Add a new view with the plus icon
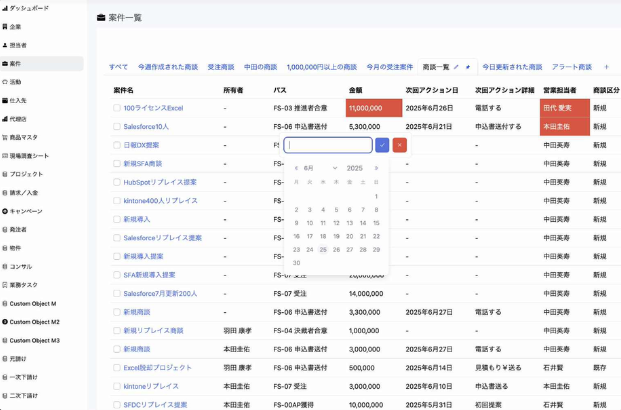Image resolution: width=621 pixels, height=410 pixels. tap(606, 67)
